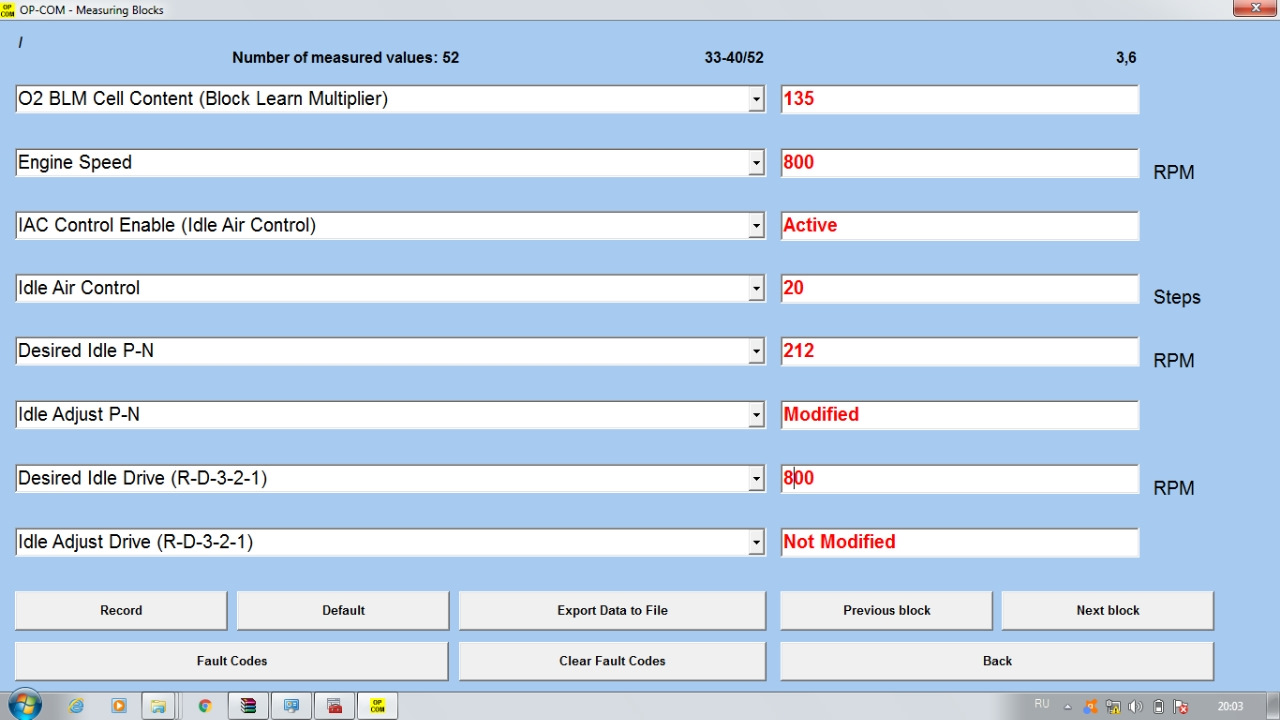This screenshot has height=720, width=1280.
Task: Click the O2 BLM value field 135
Action: (960, 99)
